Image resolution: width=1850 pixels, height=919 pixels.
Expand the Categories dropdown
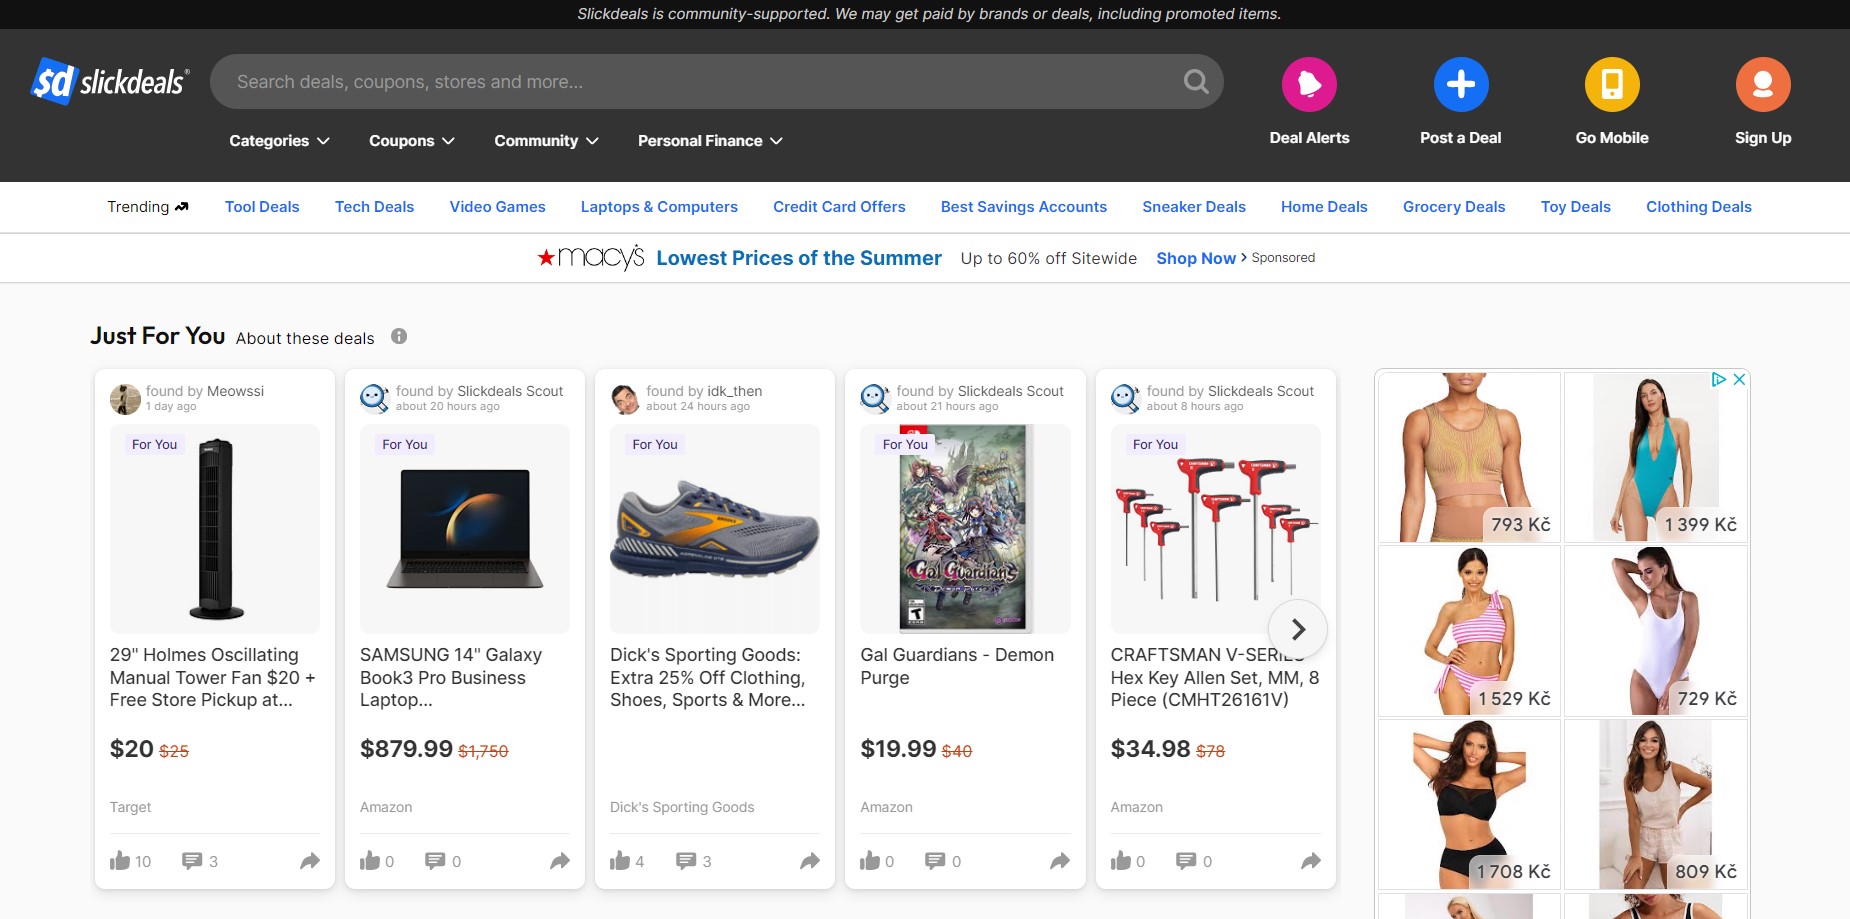(279, 141)
